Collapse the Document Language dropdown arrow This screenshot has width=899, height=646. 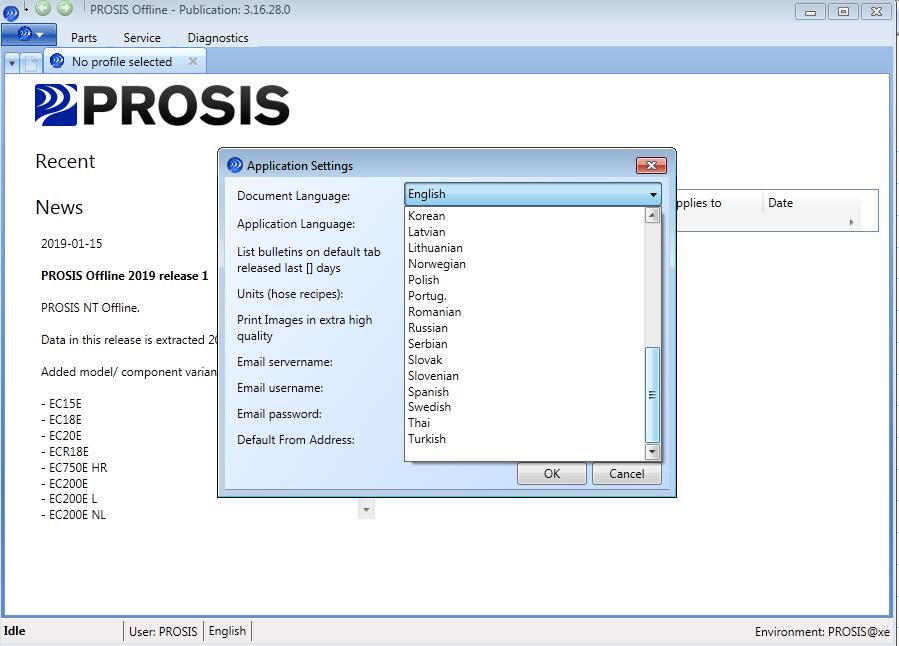coord(653,195)
